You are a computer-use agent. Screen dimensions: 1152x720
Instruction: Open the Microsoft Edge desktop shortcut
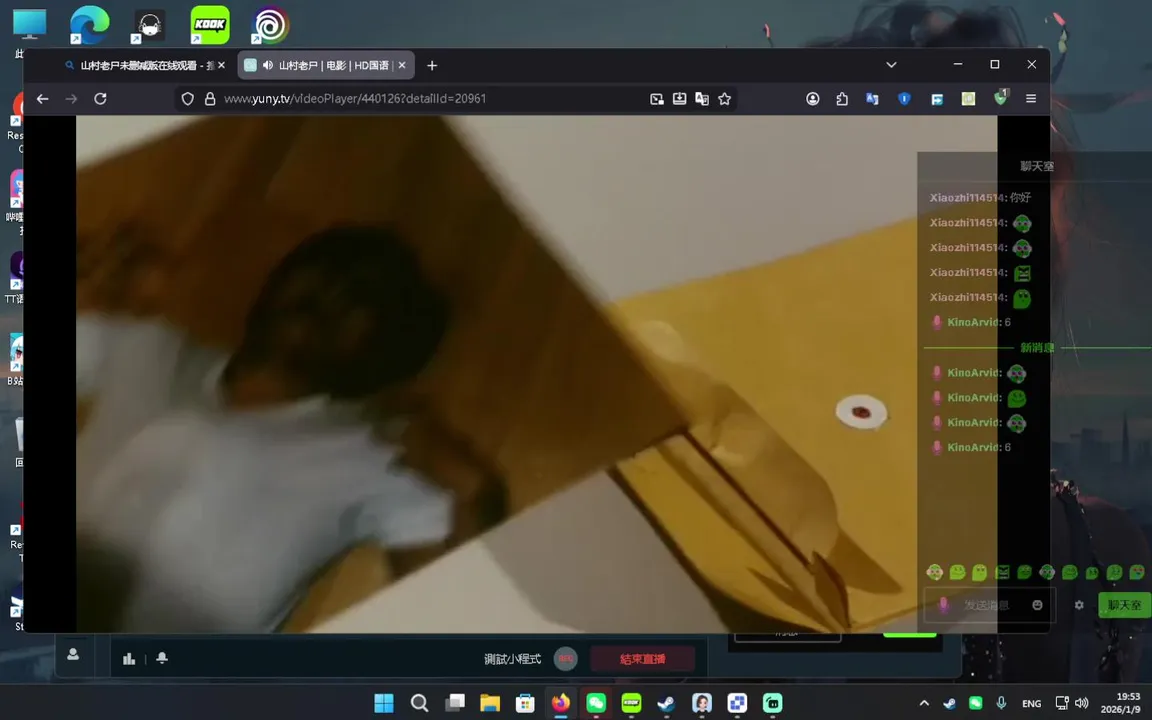click(x=90, y=25)
